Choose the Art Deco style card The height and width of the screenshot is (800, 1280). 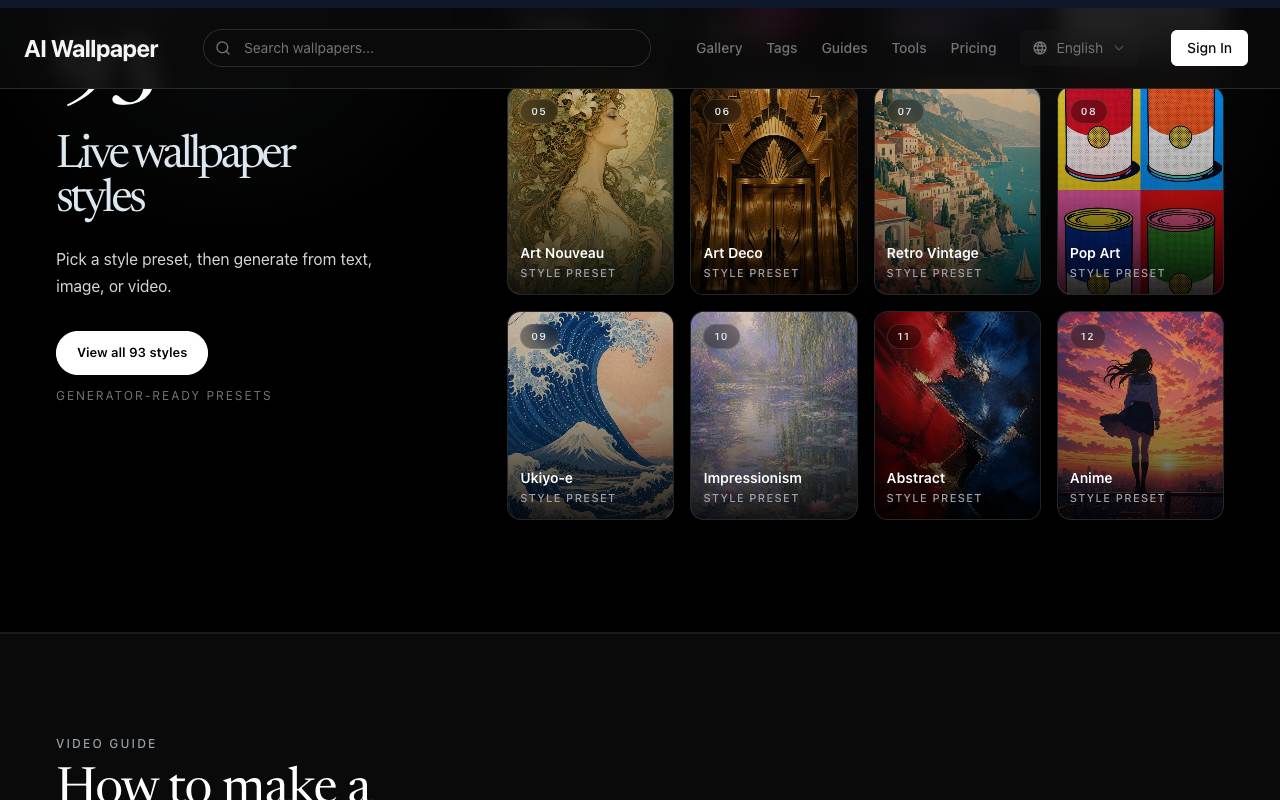pyautogui.click(x=773, y=191)
